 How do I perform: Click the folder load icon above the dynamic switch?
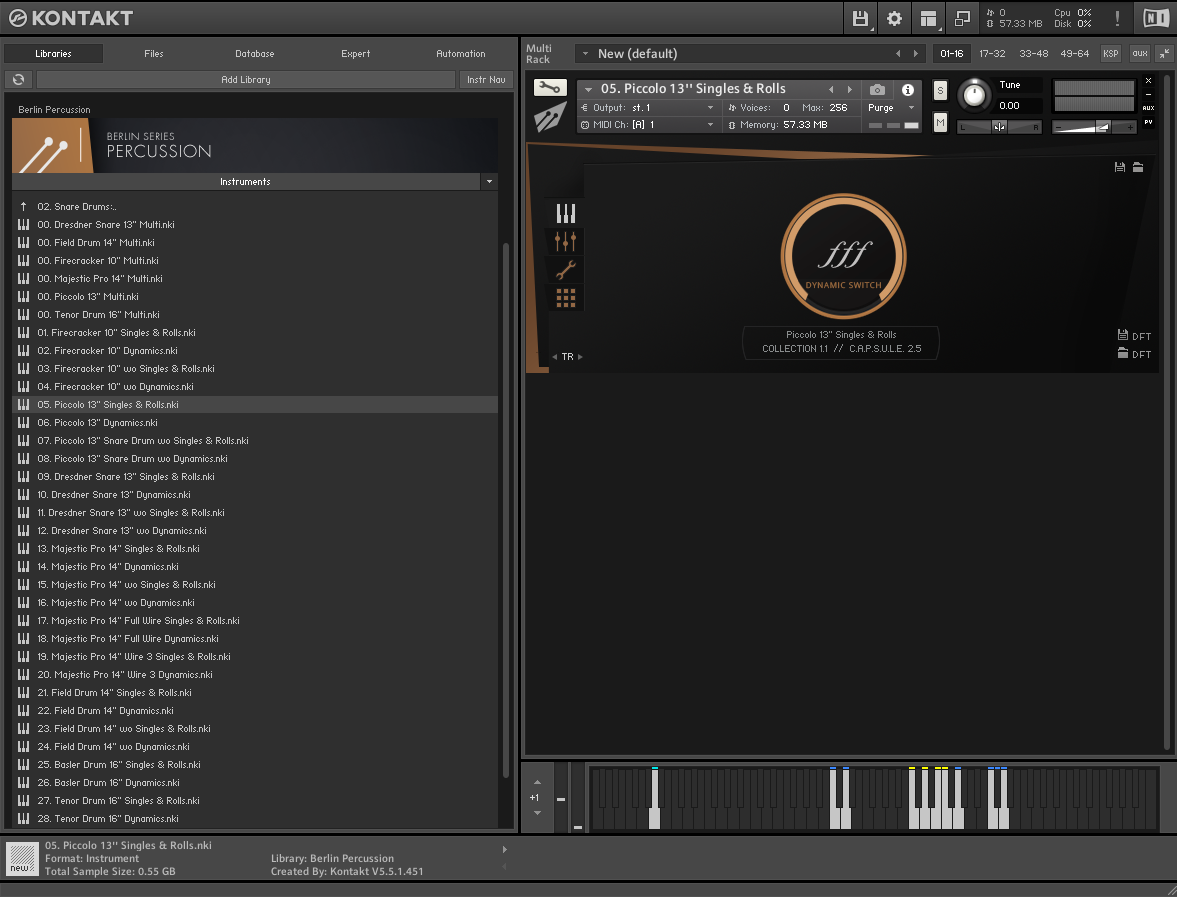(1138, 167)
